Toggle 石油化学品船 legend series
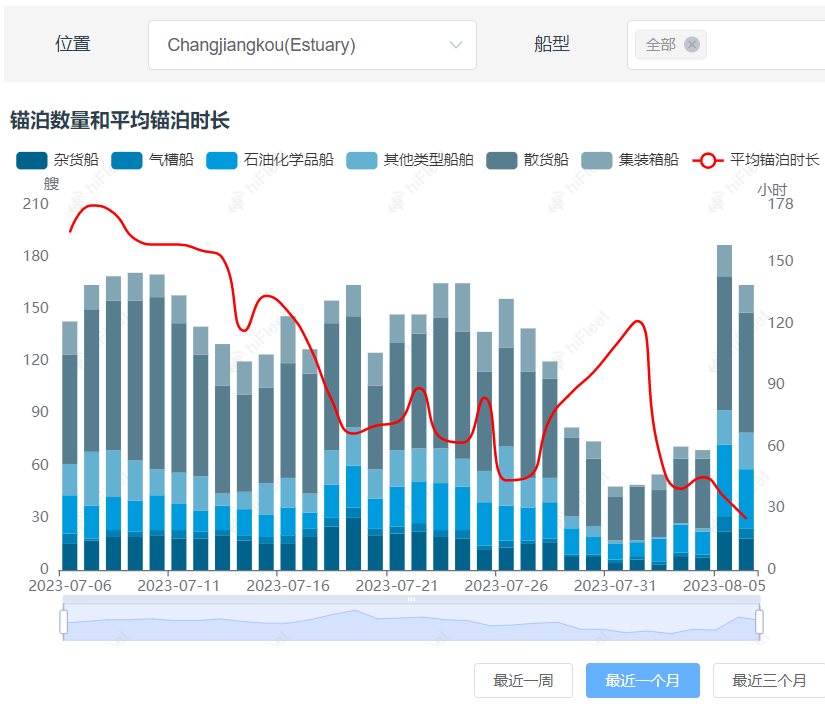Viewport: 825px width, 710px height. (270, 160)
